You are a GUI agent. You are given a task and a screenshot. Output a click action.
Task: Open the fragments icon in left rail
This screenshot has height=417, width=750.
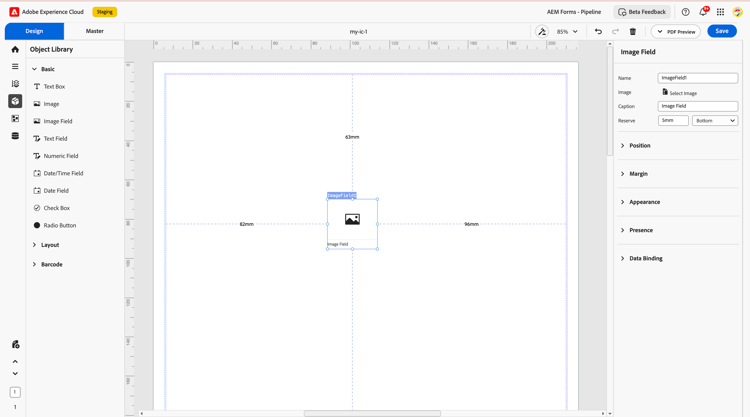pos(15,119)
